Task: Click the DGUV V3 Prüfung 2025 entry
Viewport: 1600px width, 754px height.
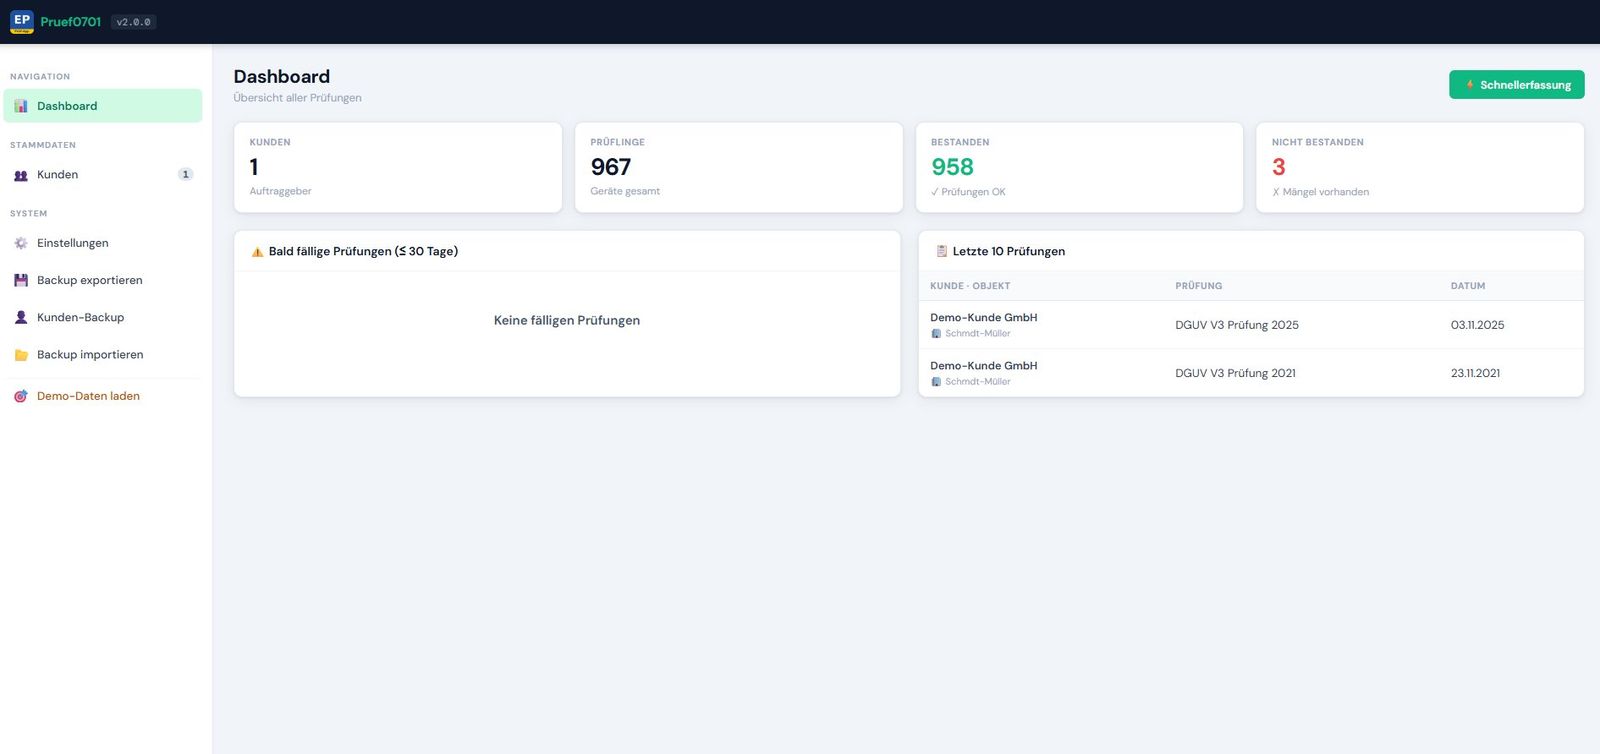Action: 1237,325
